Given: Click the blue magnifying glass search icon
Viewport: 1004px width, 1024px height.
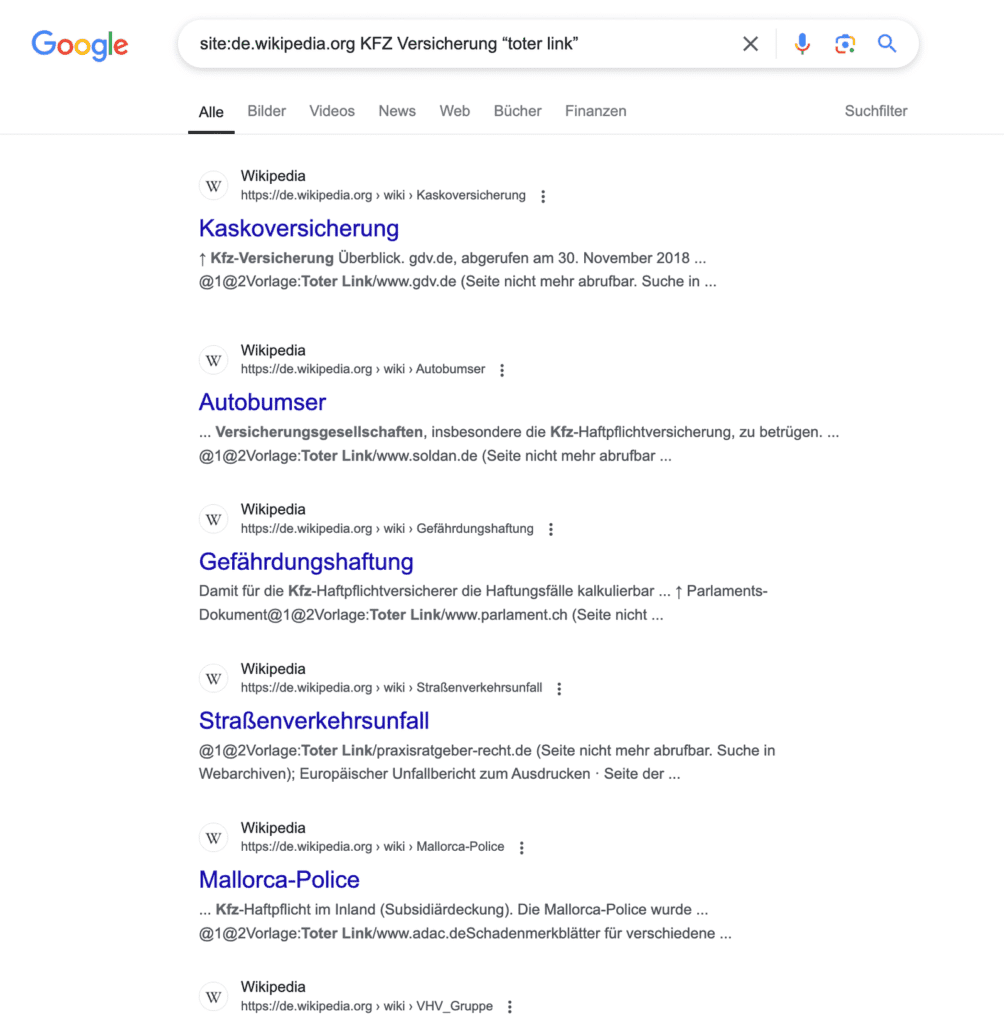Looking at the screenshot, I should click(887, 44).
